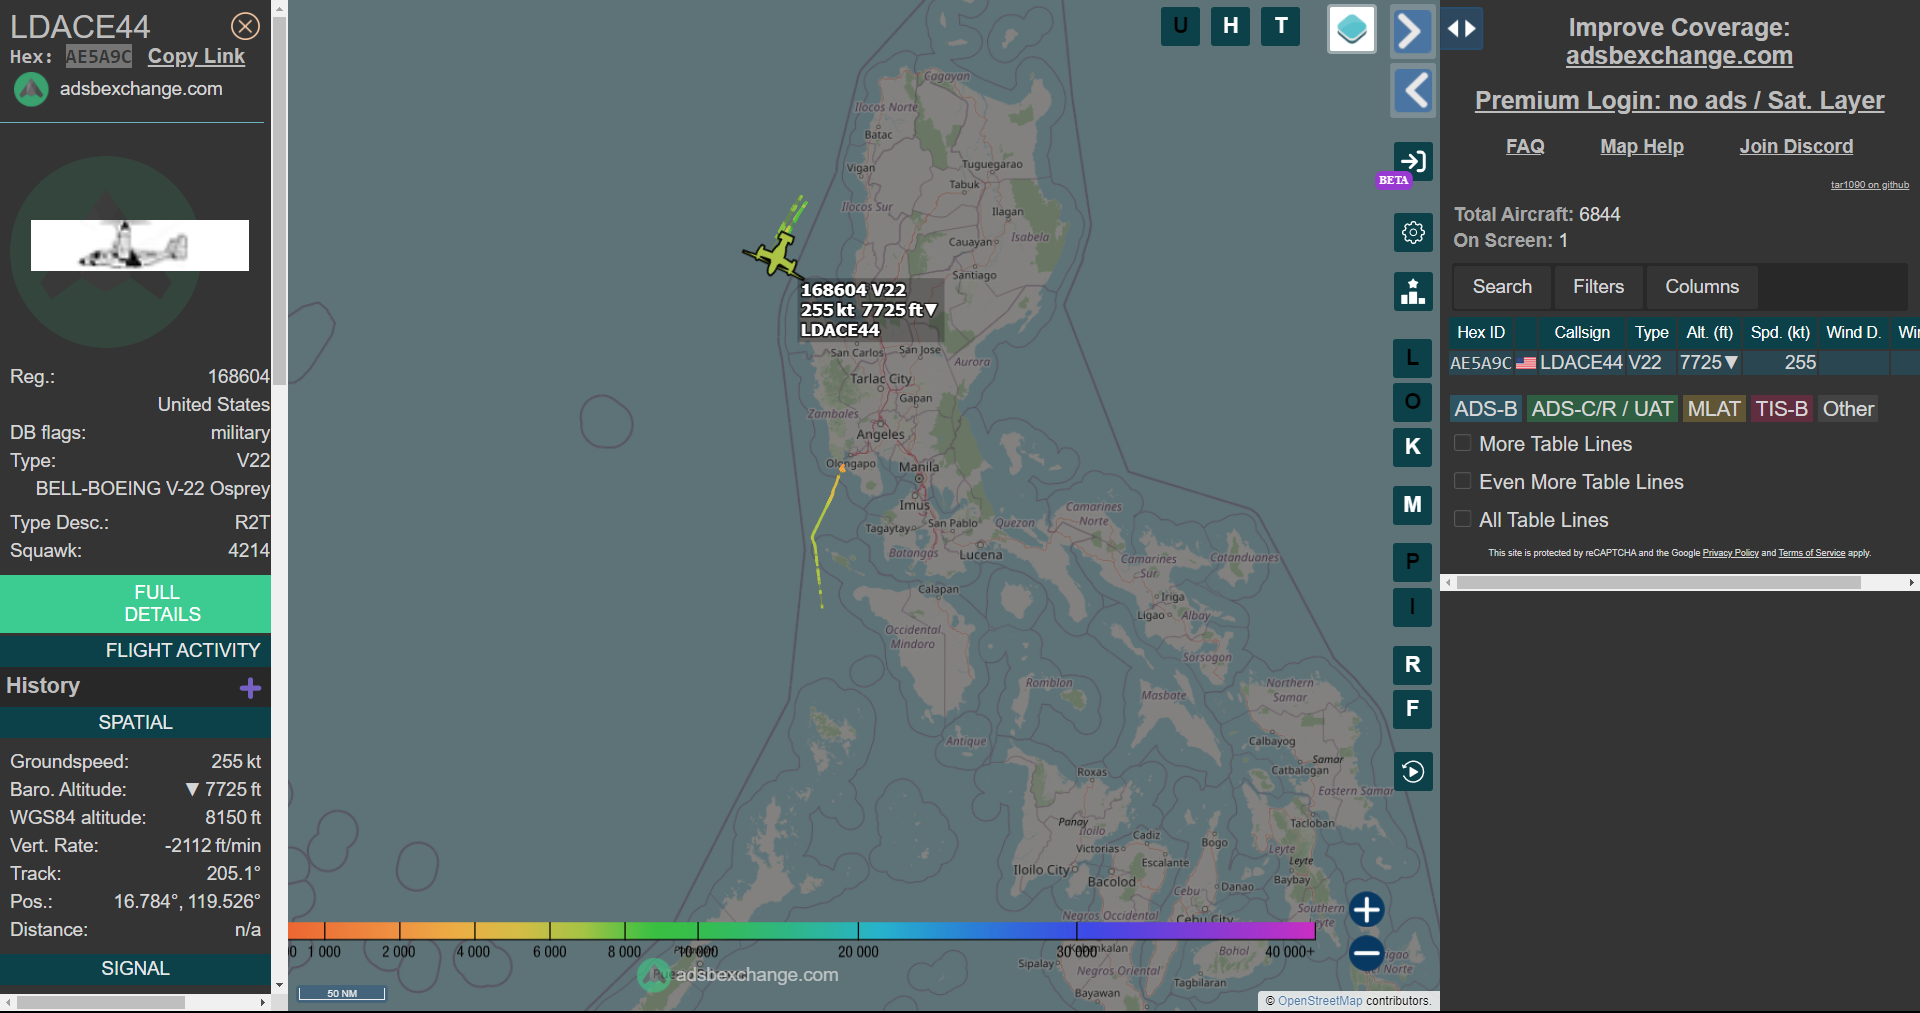
Task: Open the map layer selector icon
Action: tap(1352, 29)
